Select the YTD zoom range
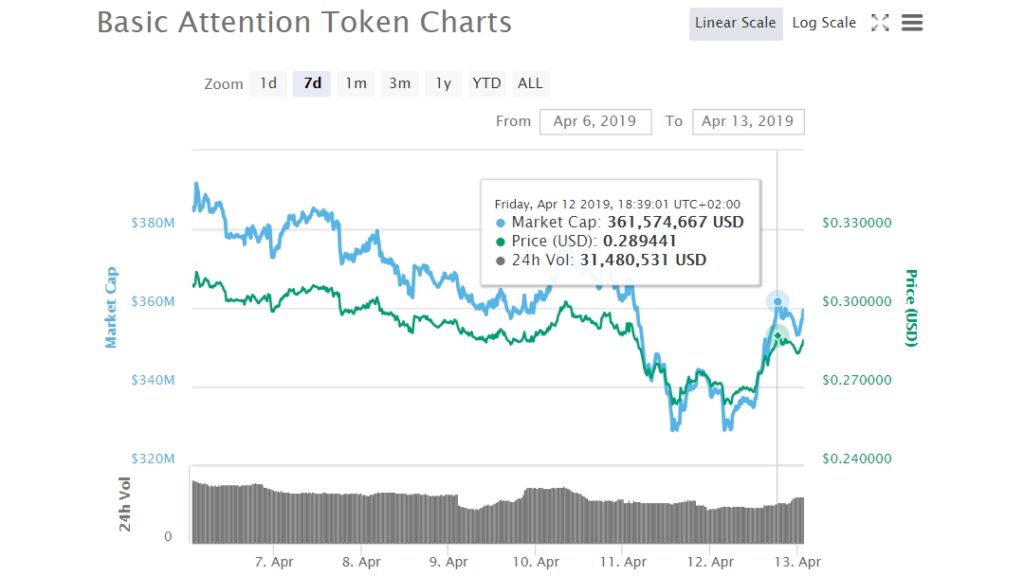 (x=486, y=84)
